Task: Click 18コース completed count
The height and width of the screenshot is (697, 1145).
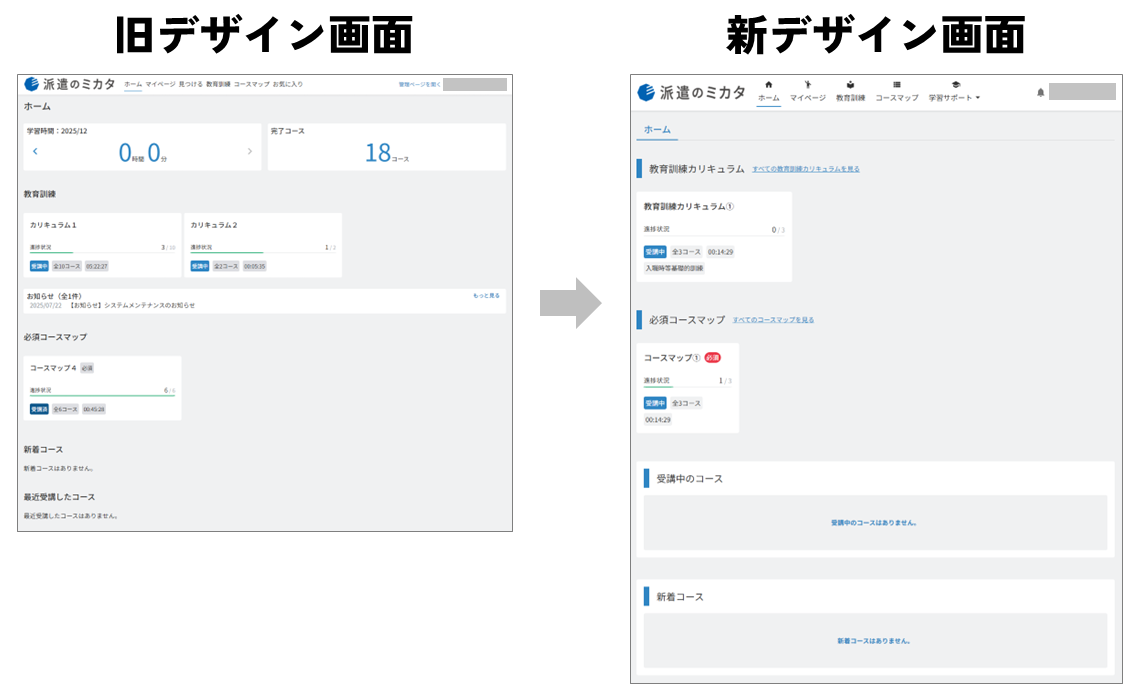Action: pos(387,152)
